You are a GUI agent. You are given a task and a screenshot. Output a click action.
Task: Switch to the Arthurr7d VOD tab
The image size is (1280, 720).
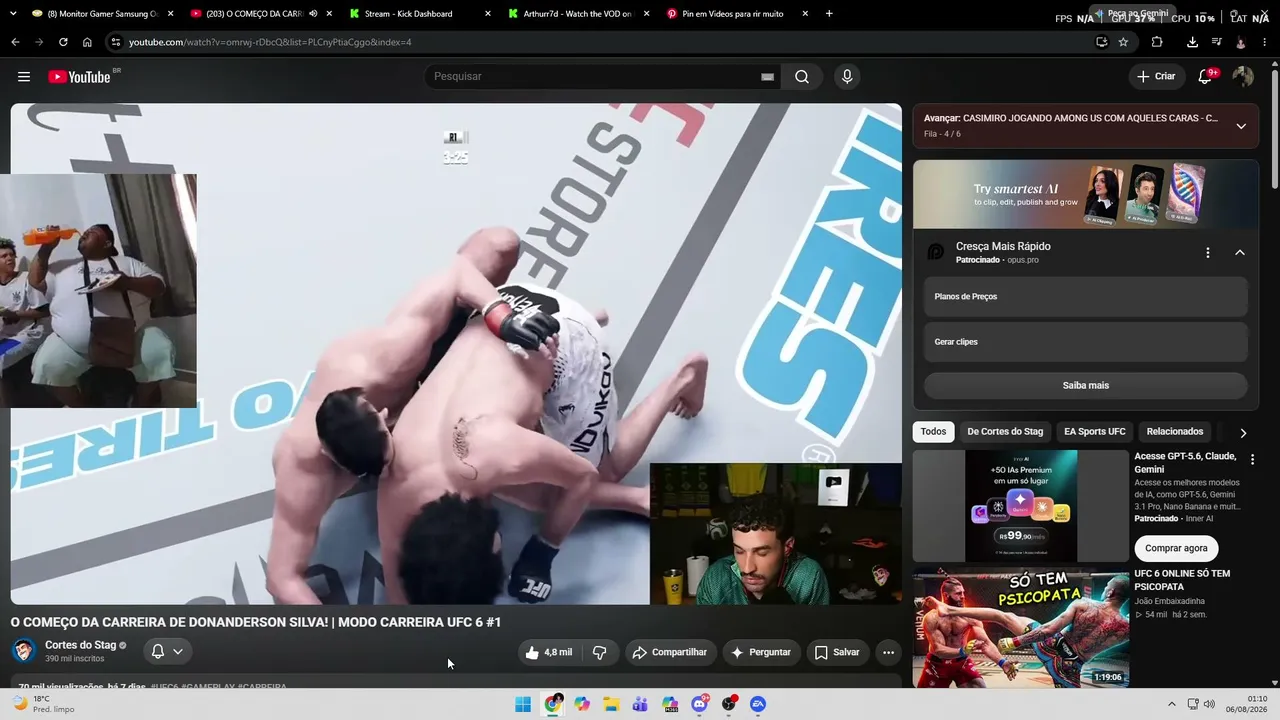pos(577,14)
